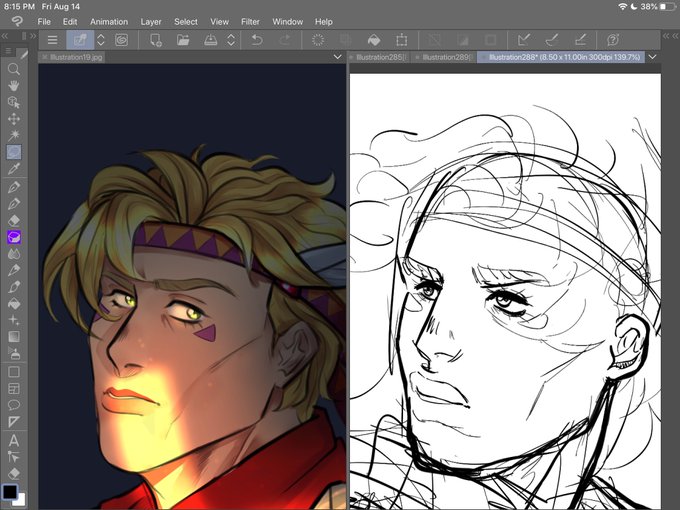The height and width of the screenshot is (510, 680).
Task: Open the View menu
Action: point(219,22)
